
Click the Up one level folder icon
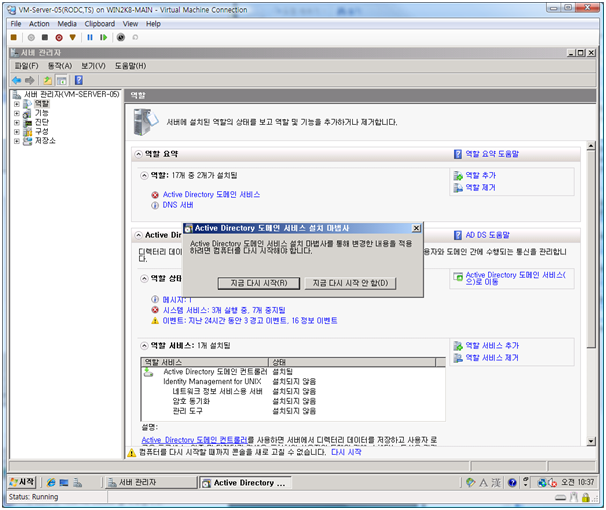[47, 80]
